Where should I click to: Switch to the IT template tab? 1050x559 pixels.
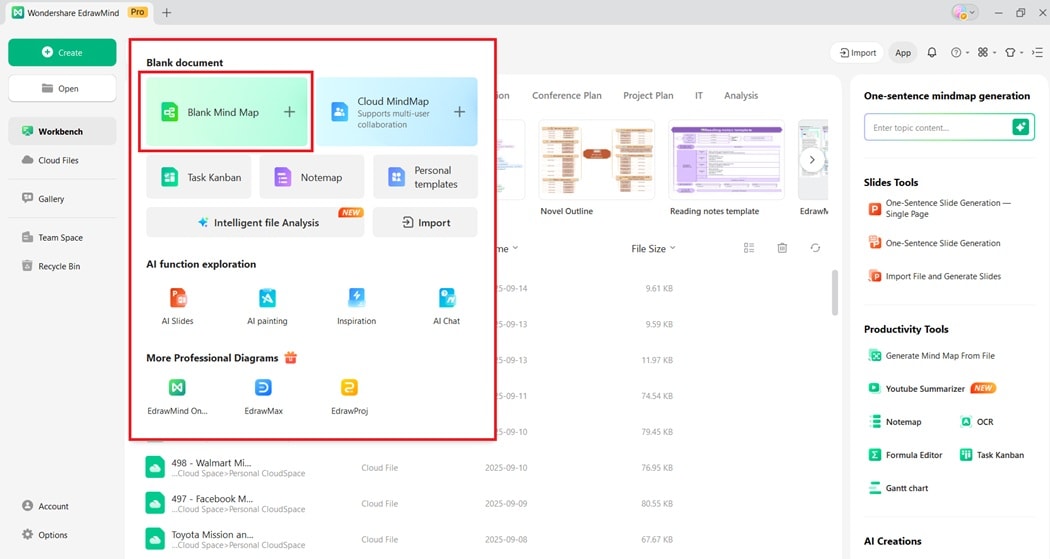coord(698,95)
